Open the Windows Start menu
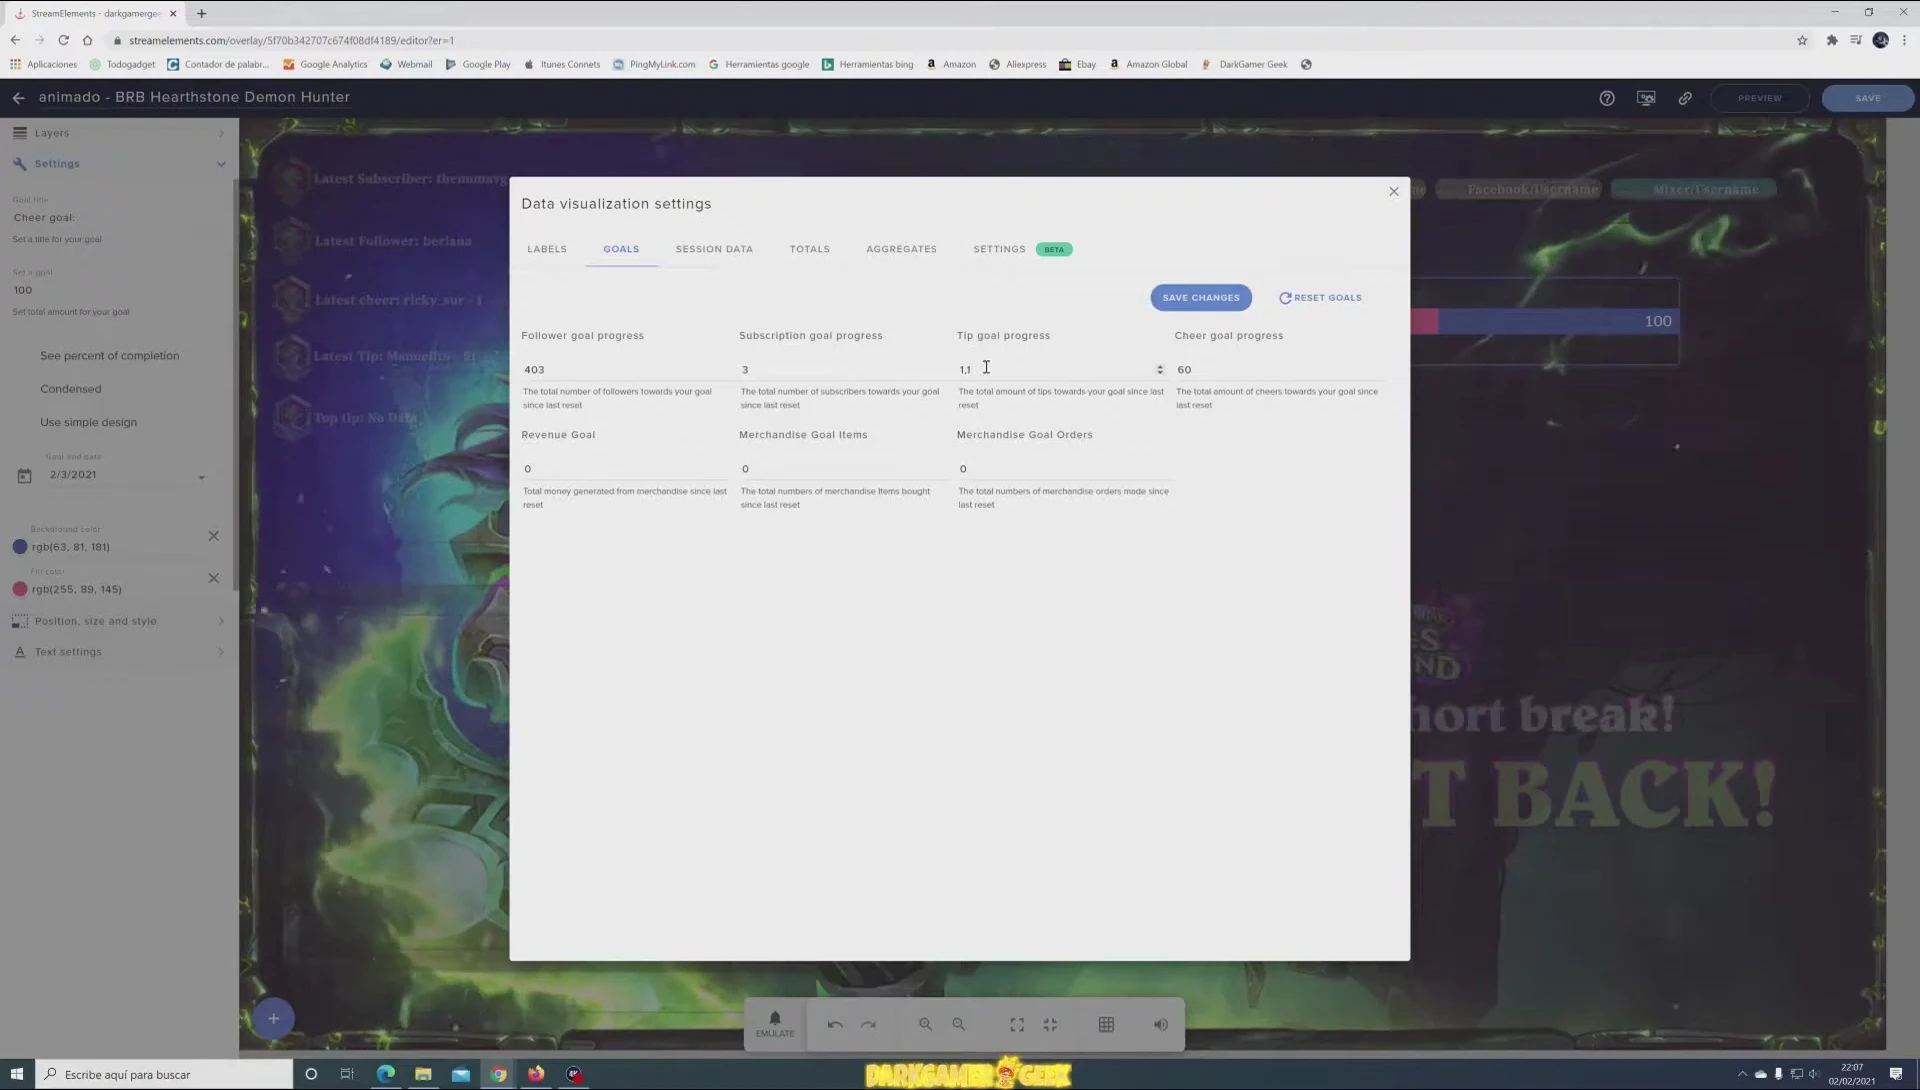Image resolution: width=1920 pixels, height=1090 pixels. pos(17,1074)
